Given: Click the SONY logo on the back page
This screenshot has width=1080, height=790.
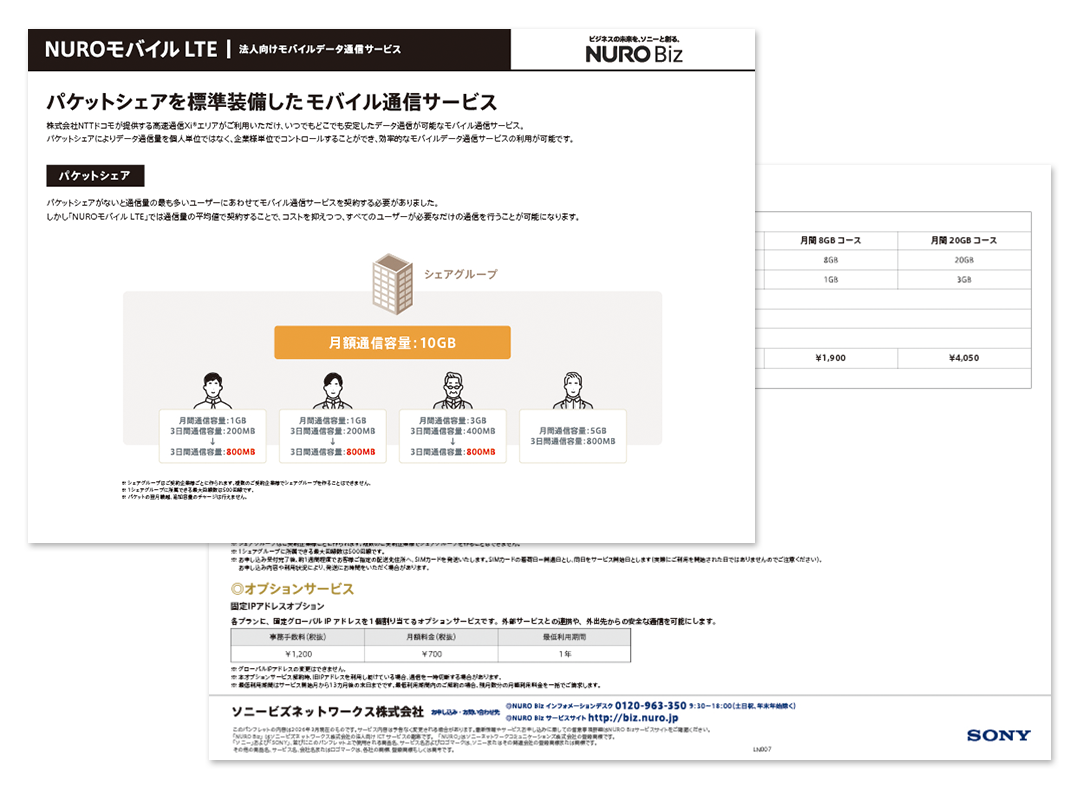Looking at the screenshot, I should pyautogui.click(x=999, y=736).
